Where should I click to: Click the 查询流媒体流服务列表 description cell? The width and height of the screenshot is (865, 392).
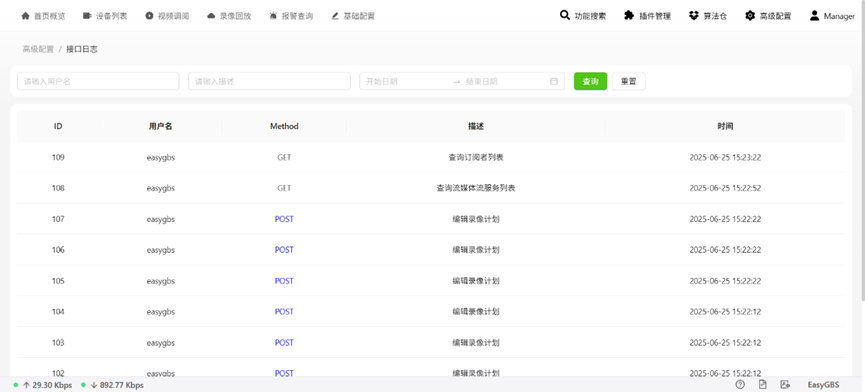476,188
